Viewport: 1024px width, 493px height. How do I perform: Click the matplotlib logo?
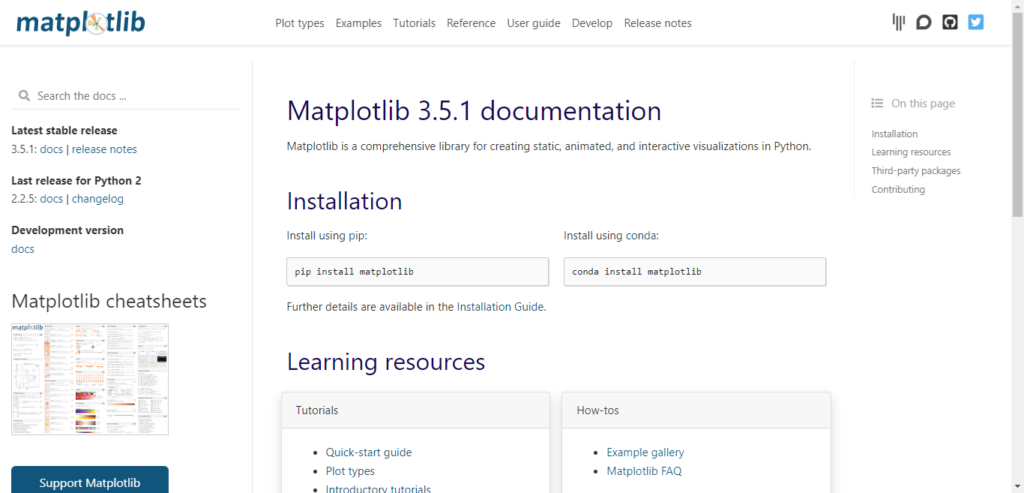(81, 24)
